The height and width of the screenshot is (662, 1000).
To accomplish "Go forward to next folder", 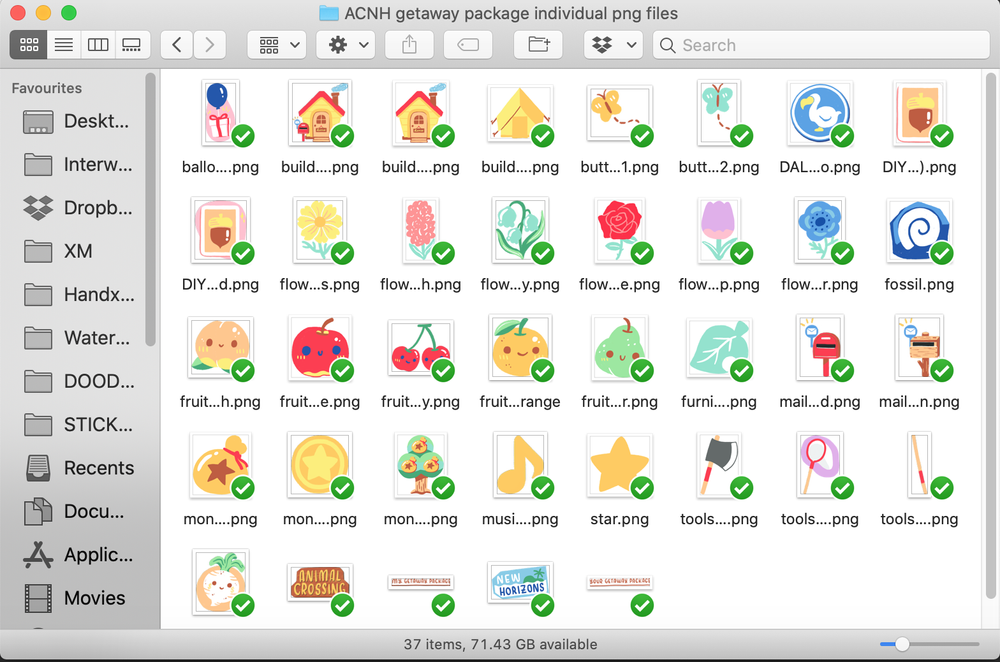I will tap(210, 45).
